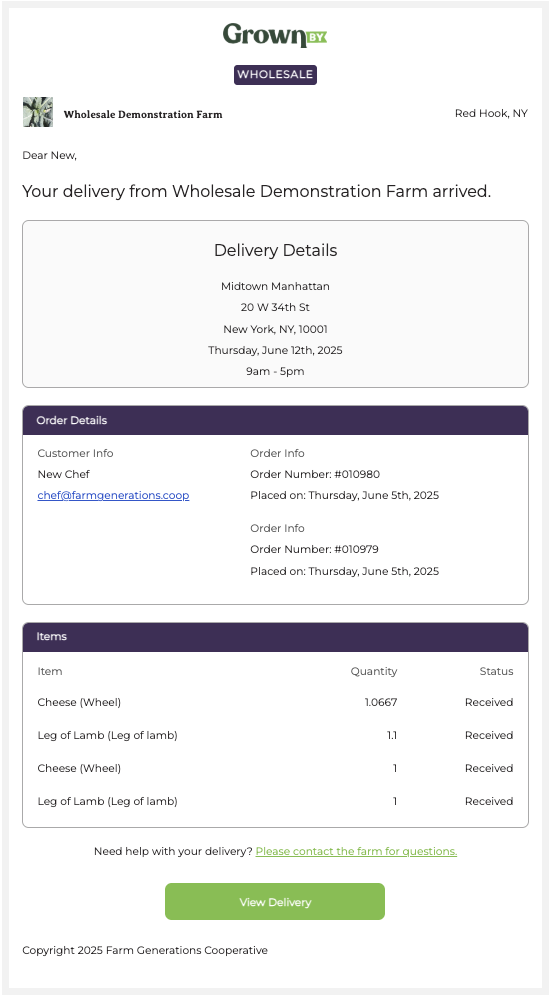Select Order Number #010979 text
This screenshot has width=553, height=997.
(315, 549)
